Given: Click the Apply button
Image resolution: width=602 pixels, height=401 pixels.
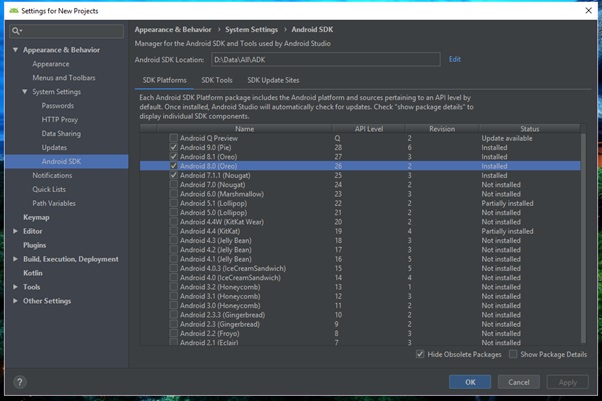Looking at the screenshot, I should tap(567, 382).
